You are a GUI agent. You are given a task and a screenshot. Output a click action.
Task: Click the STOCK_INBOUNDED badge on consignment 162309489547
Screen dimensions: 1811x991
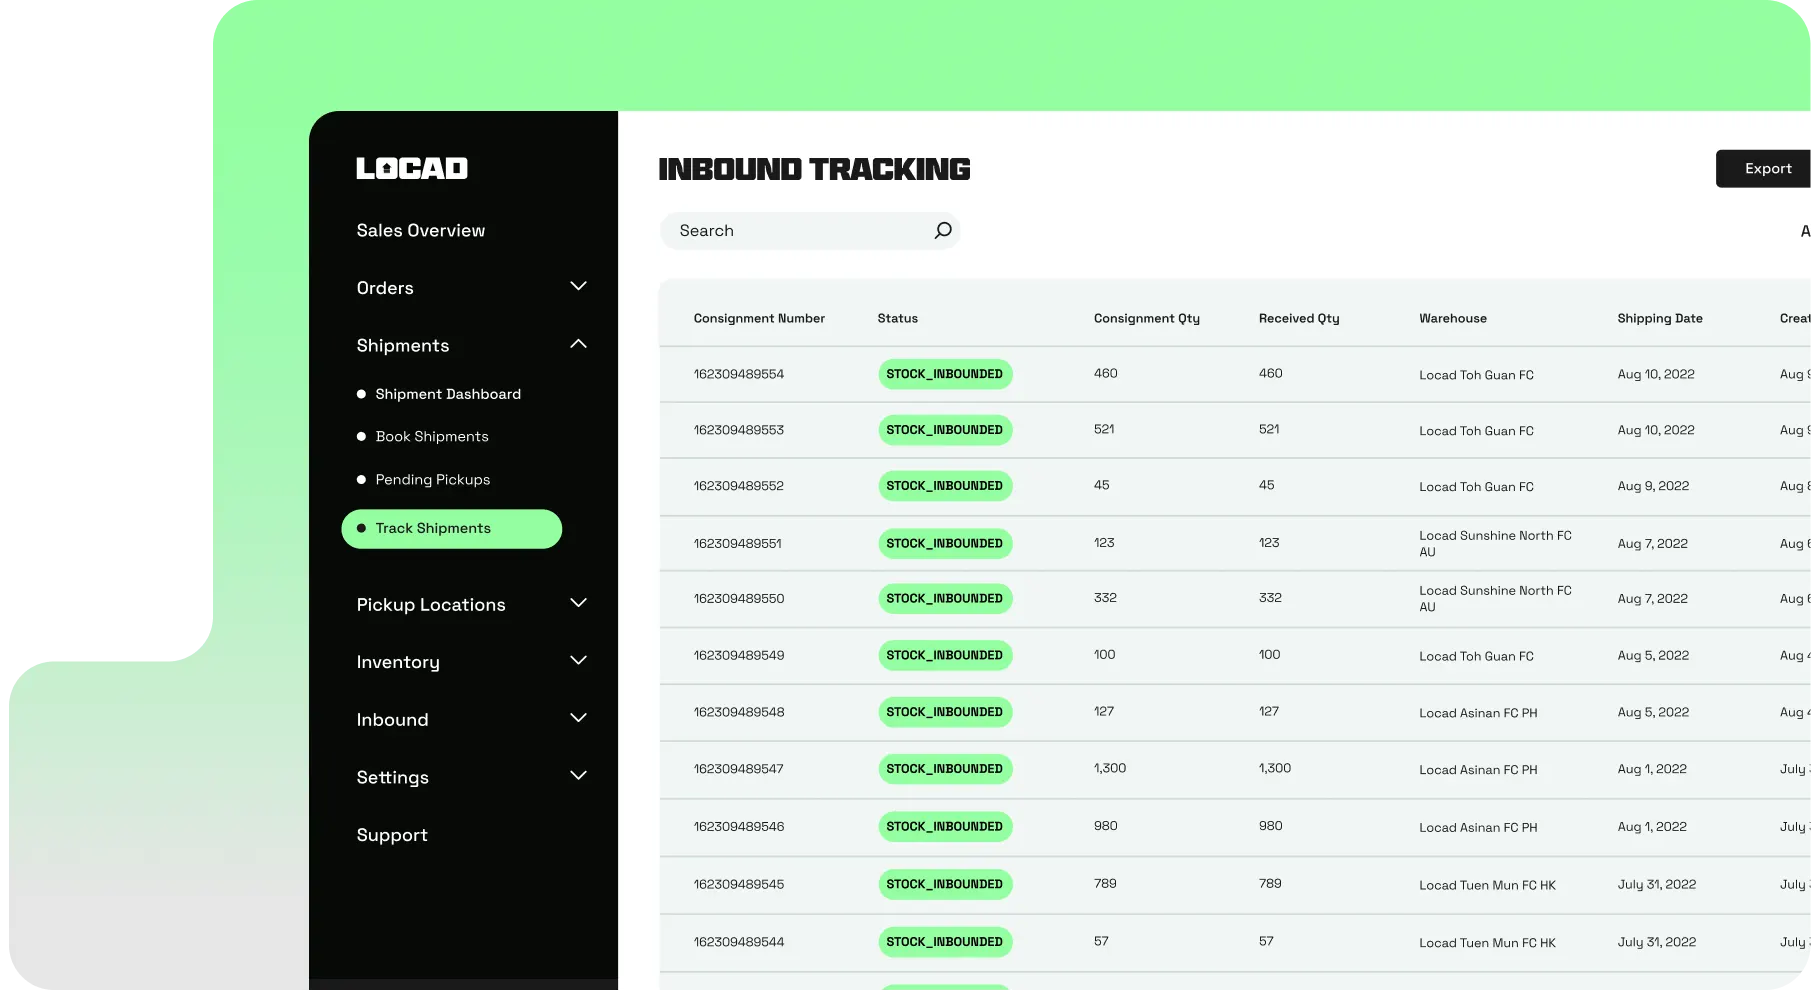[944, 769]
